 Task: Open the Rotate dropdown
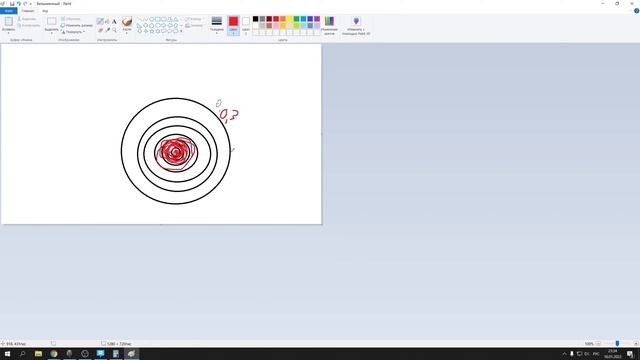point(73,32)
